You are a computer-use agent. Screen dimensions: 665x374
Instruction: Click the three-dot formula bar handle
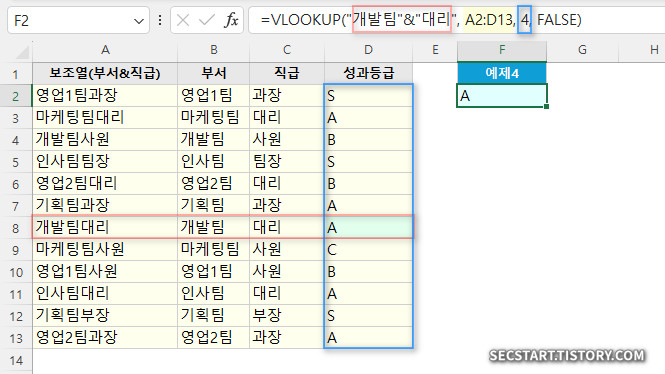click(160, 20)
